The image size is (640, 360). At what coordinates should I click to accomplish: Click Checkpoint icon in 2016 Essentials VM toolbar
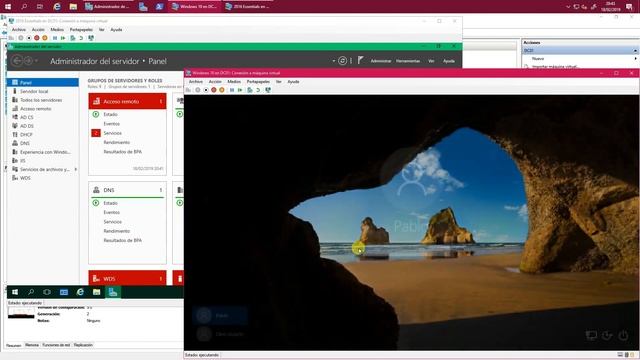click(73, 38)
